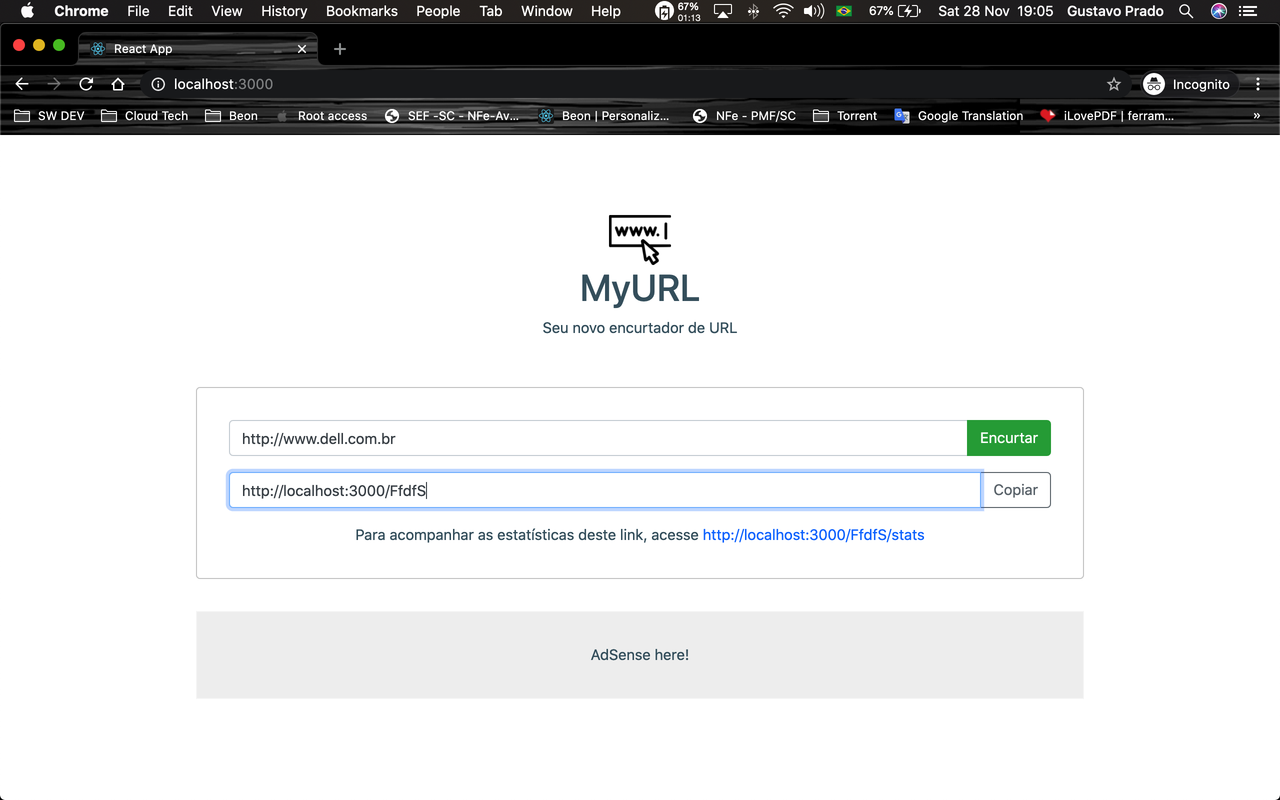
Task: Open Siri from the menu bar
Action: coord(1218,11)
